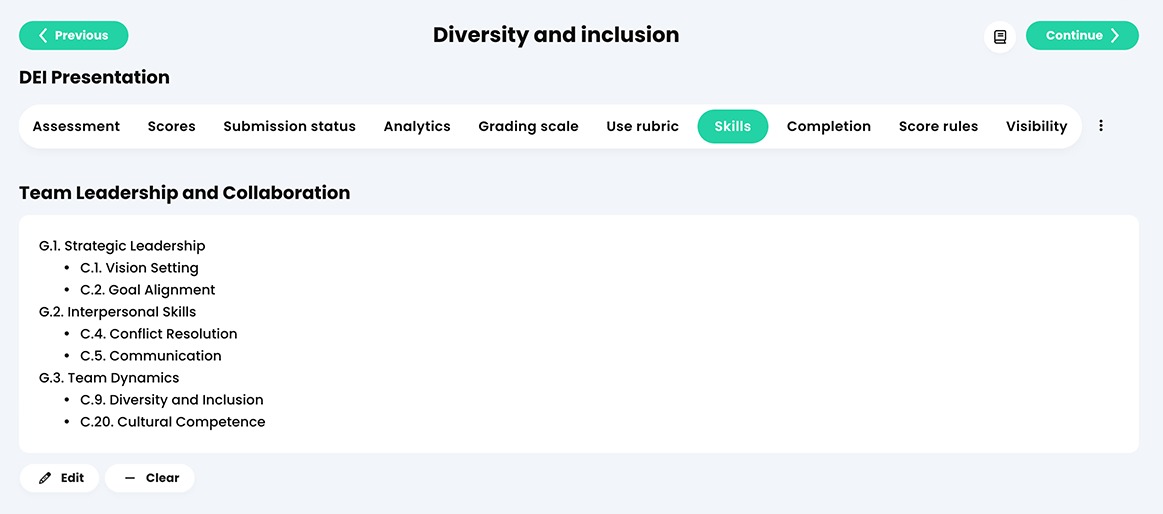Switch to the Assessment tab

pos(76,126)
